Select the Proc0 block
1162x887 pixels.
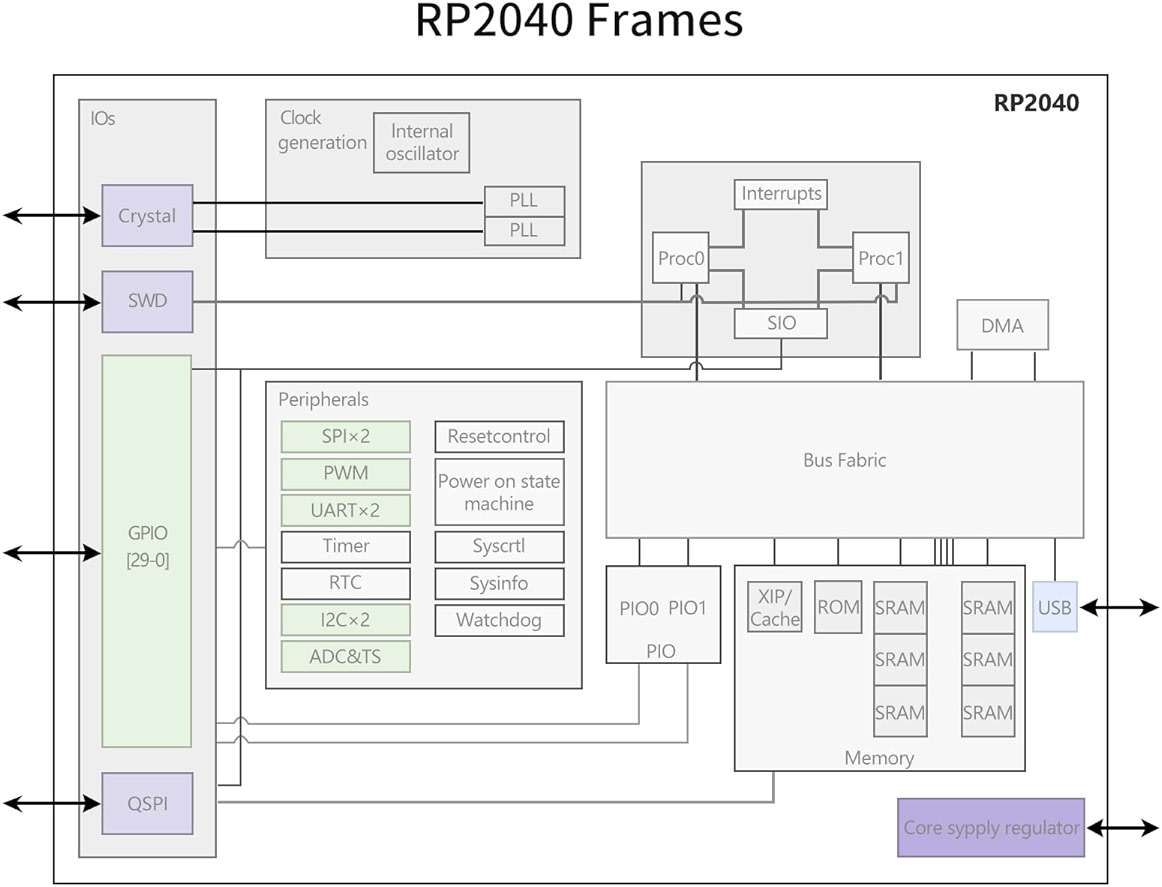(x=680, y=258)
